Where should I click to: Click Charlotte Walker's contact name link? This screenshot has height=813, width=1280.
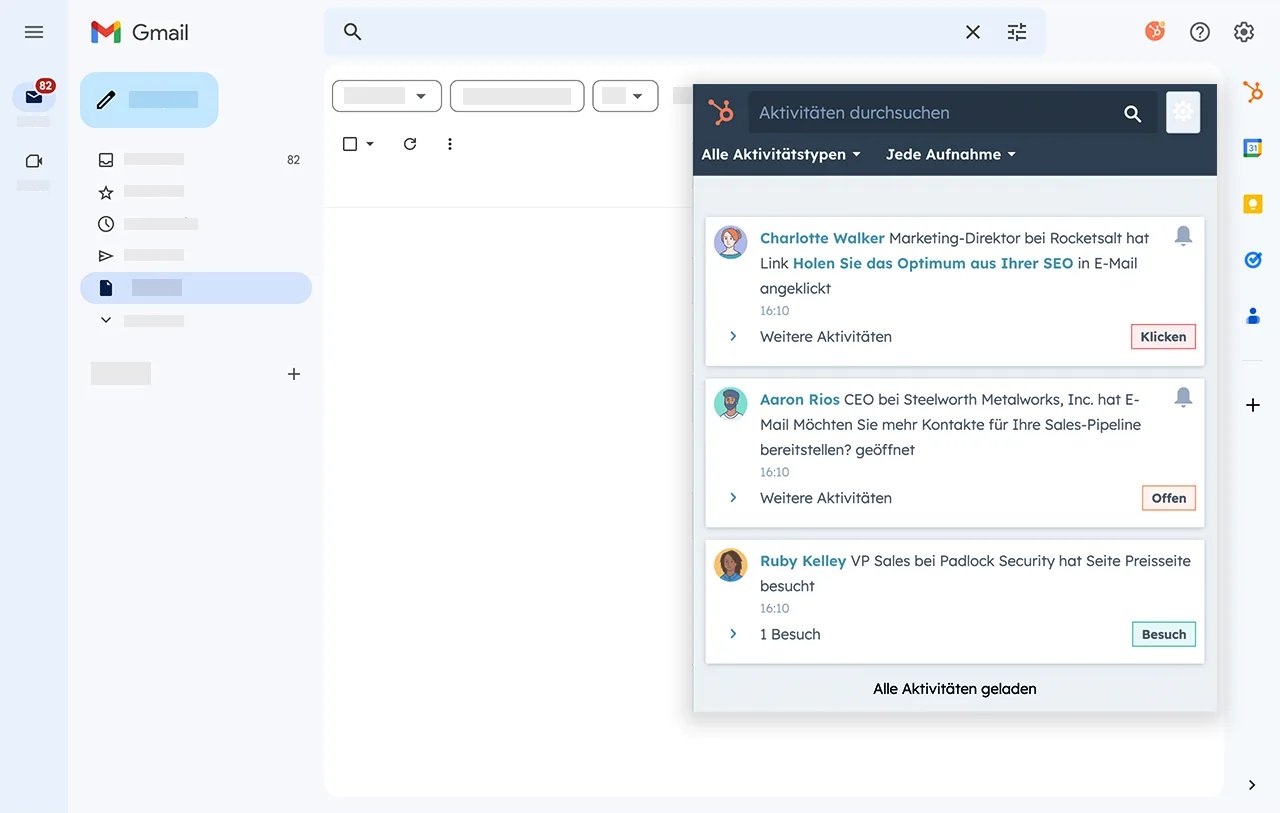820,237
